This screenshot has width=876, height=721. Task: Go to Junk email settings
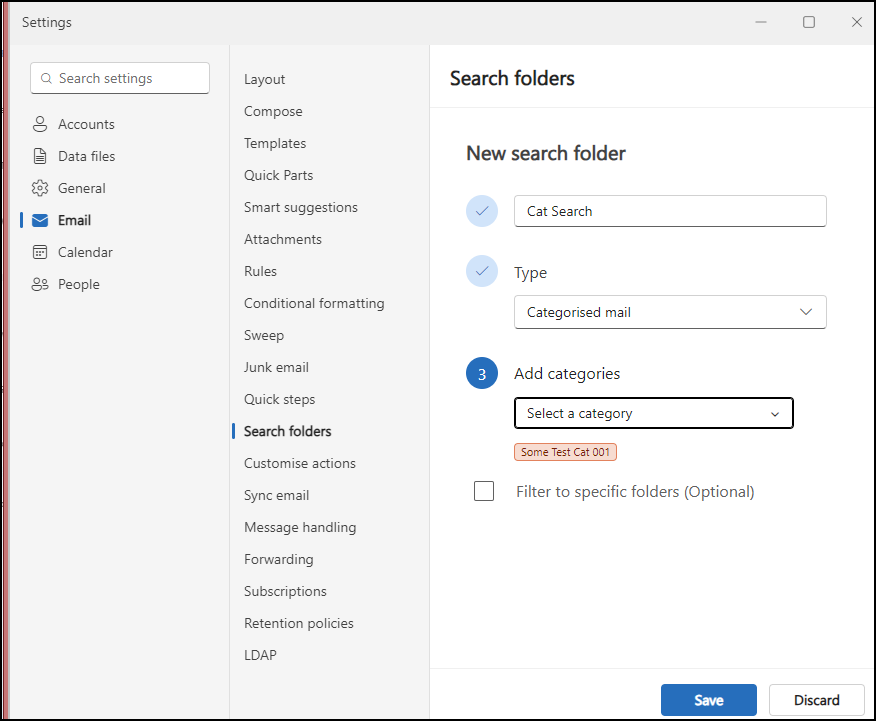(276, 367)
